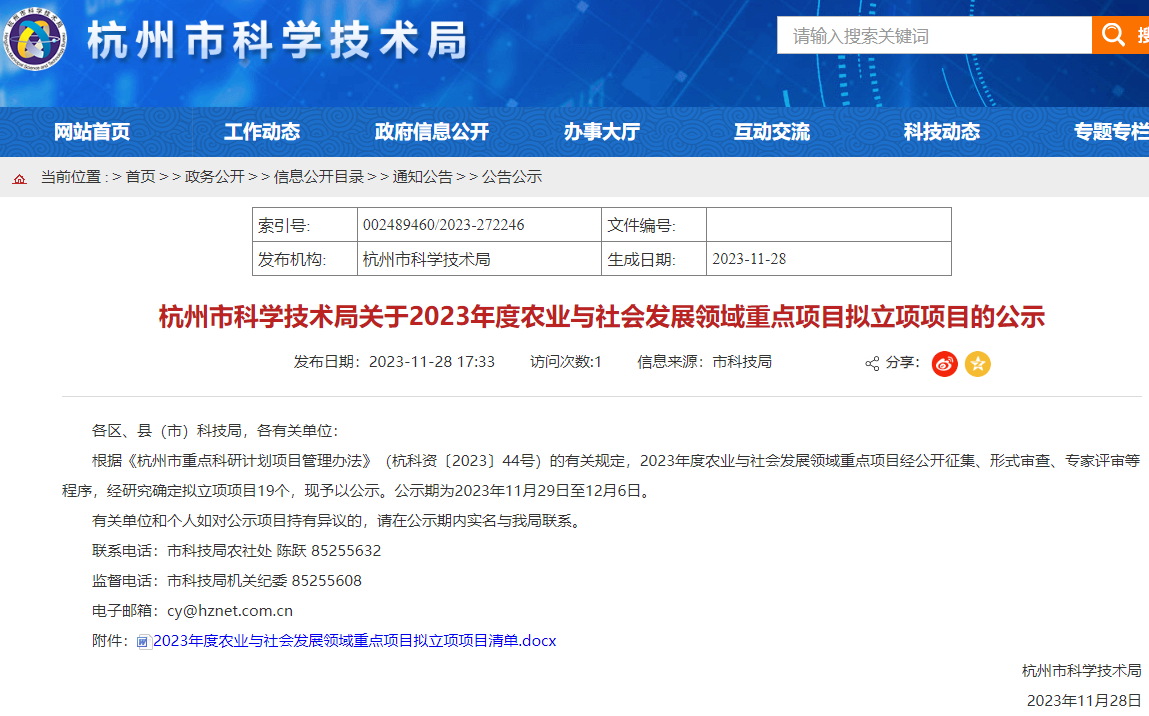
Task: Click the 首页 breadcrumb link
Action: point(140,177)
